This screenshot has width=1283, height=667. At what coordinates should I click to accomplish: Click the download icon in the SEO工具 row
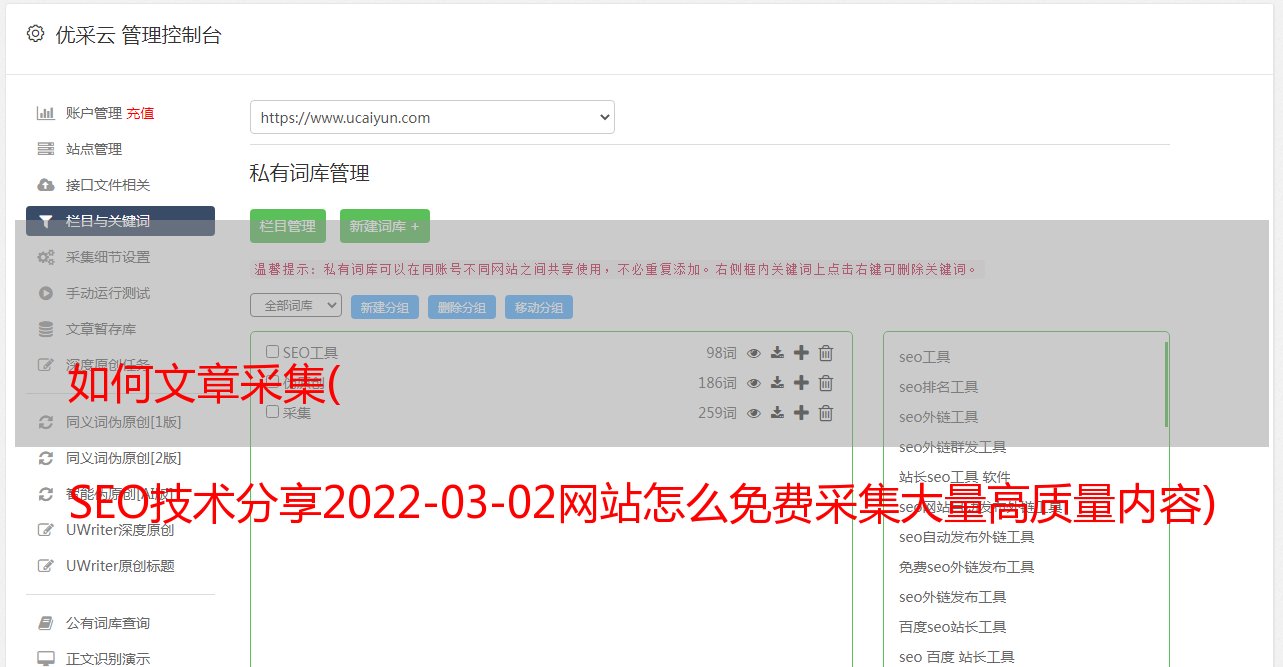(777, 353)
